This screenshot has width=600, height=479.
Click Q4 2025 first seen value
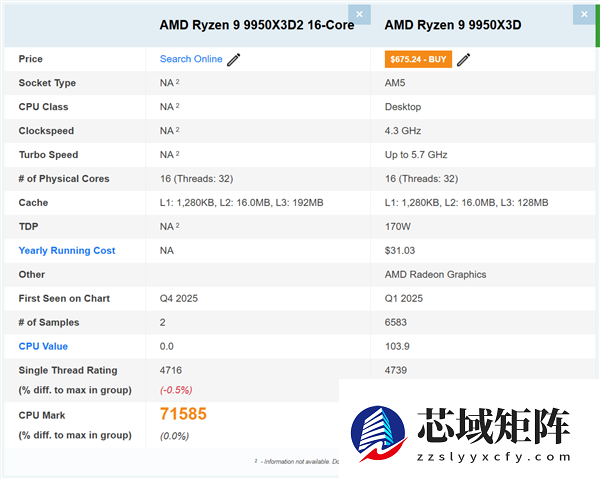click(179, 298)
